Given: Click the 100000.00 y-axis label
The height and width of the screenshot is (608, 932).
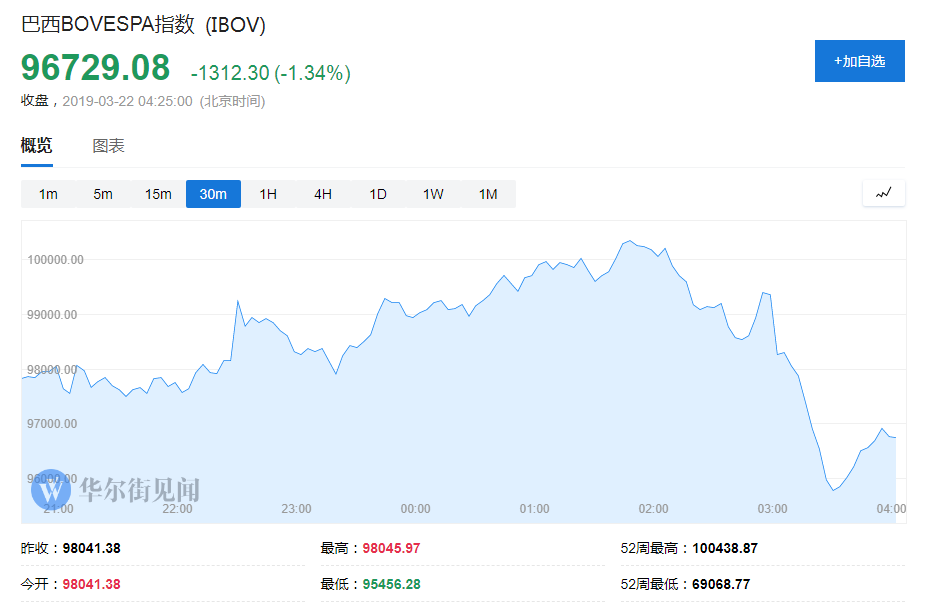Looking at the screenshot, I should [x=55, y=260].
